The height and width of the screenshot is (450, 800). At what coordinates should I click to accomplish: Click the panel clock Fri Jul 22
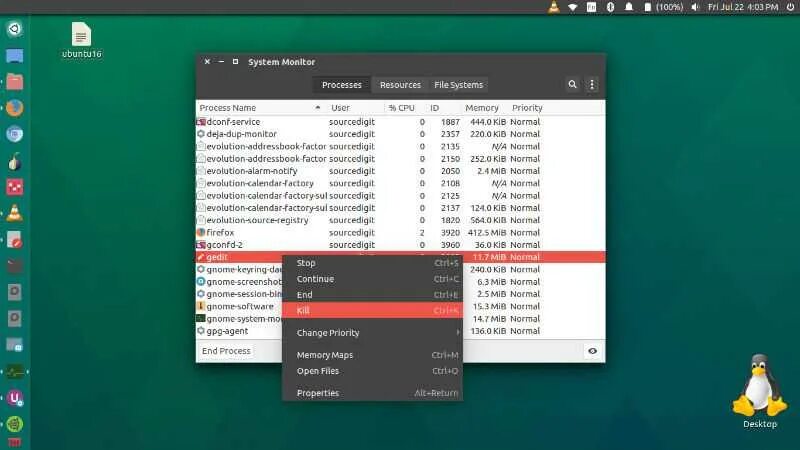(743, 7)
